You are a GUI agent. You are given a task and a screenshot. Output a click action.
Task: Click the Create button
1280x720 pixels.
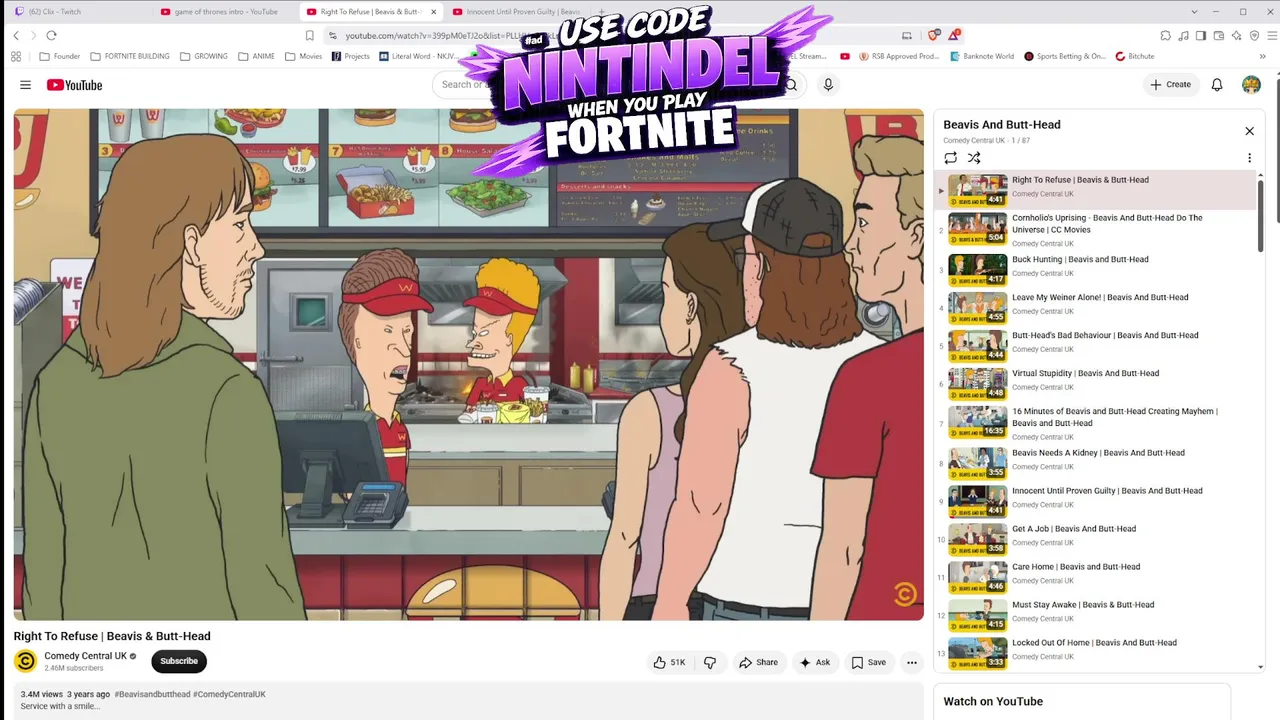(x=1171, y=85)
